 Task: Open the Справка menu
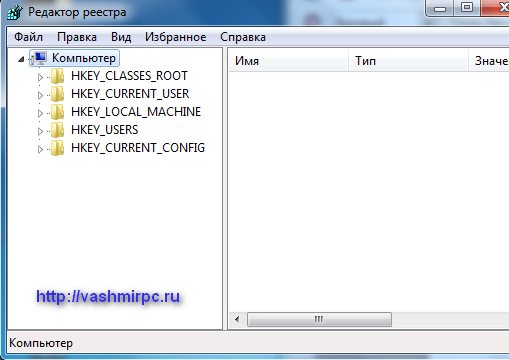tap(243, 37)
